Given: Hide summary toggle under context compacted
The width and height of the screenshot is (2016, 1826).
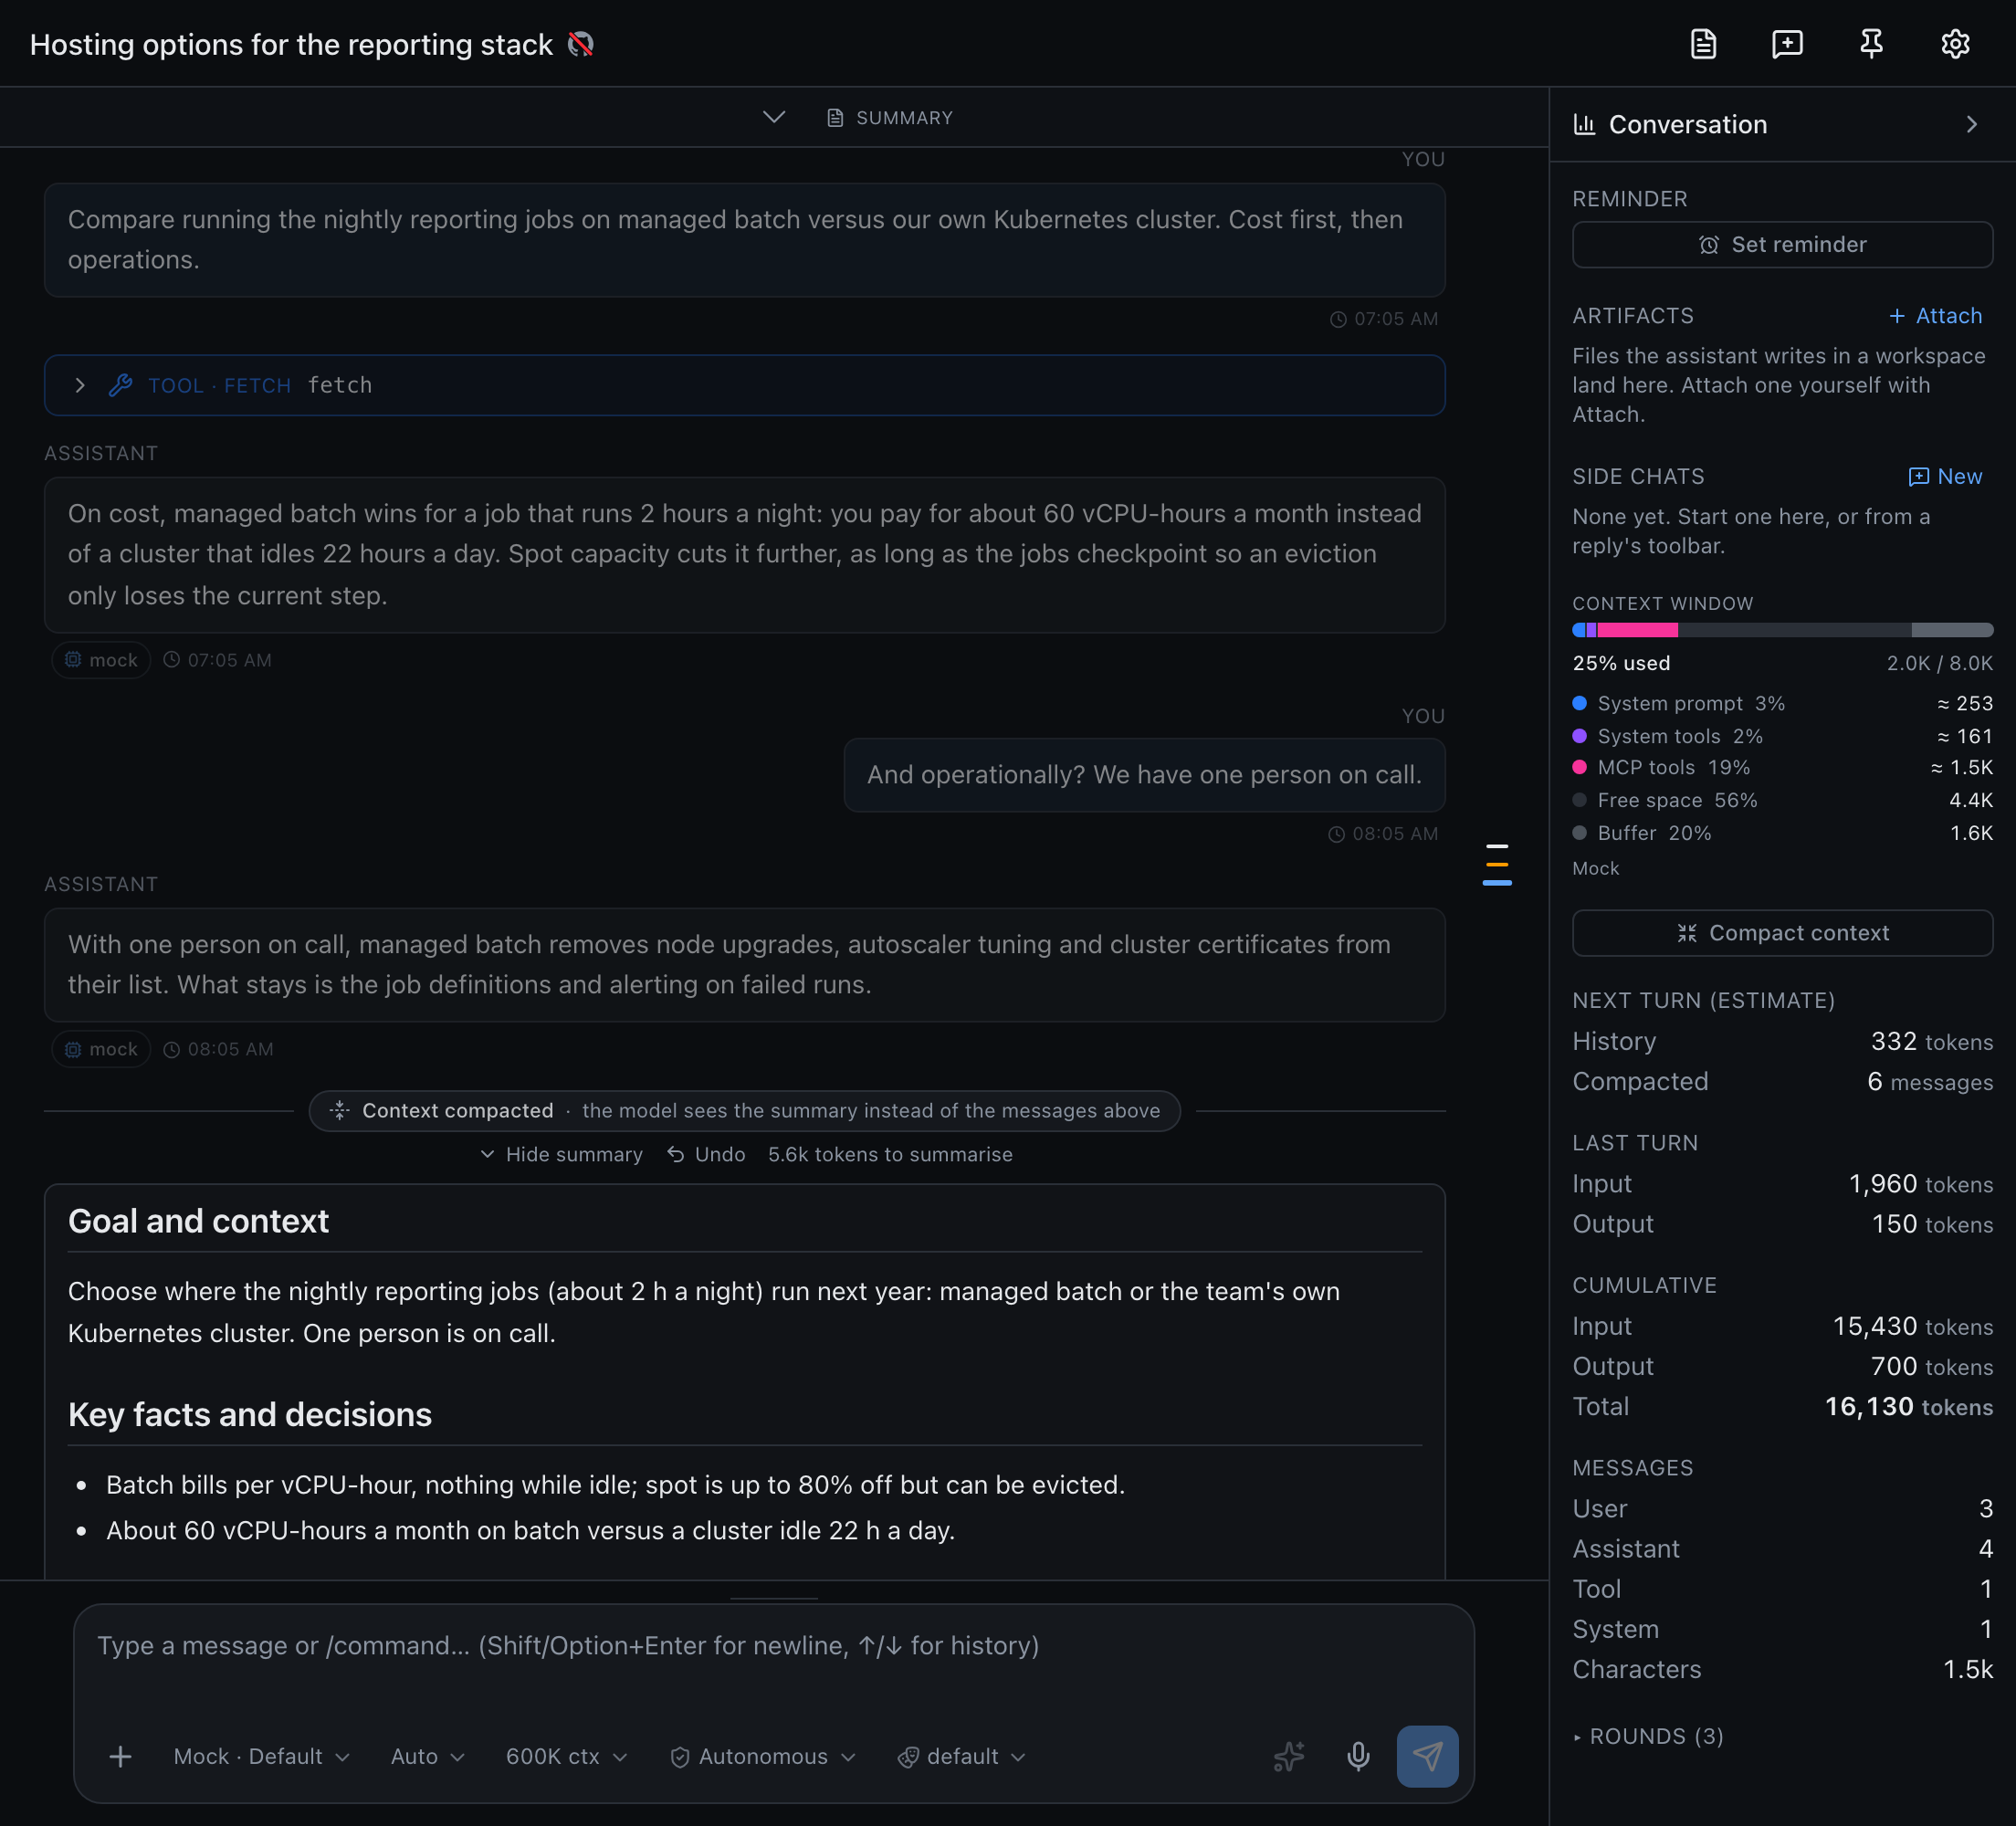Looking at the screenshot, I should tap(562, 1154).
